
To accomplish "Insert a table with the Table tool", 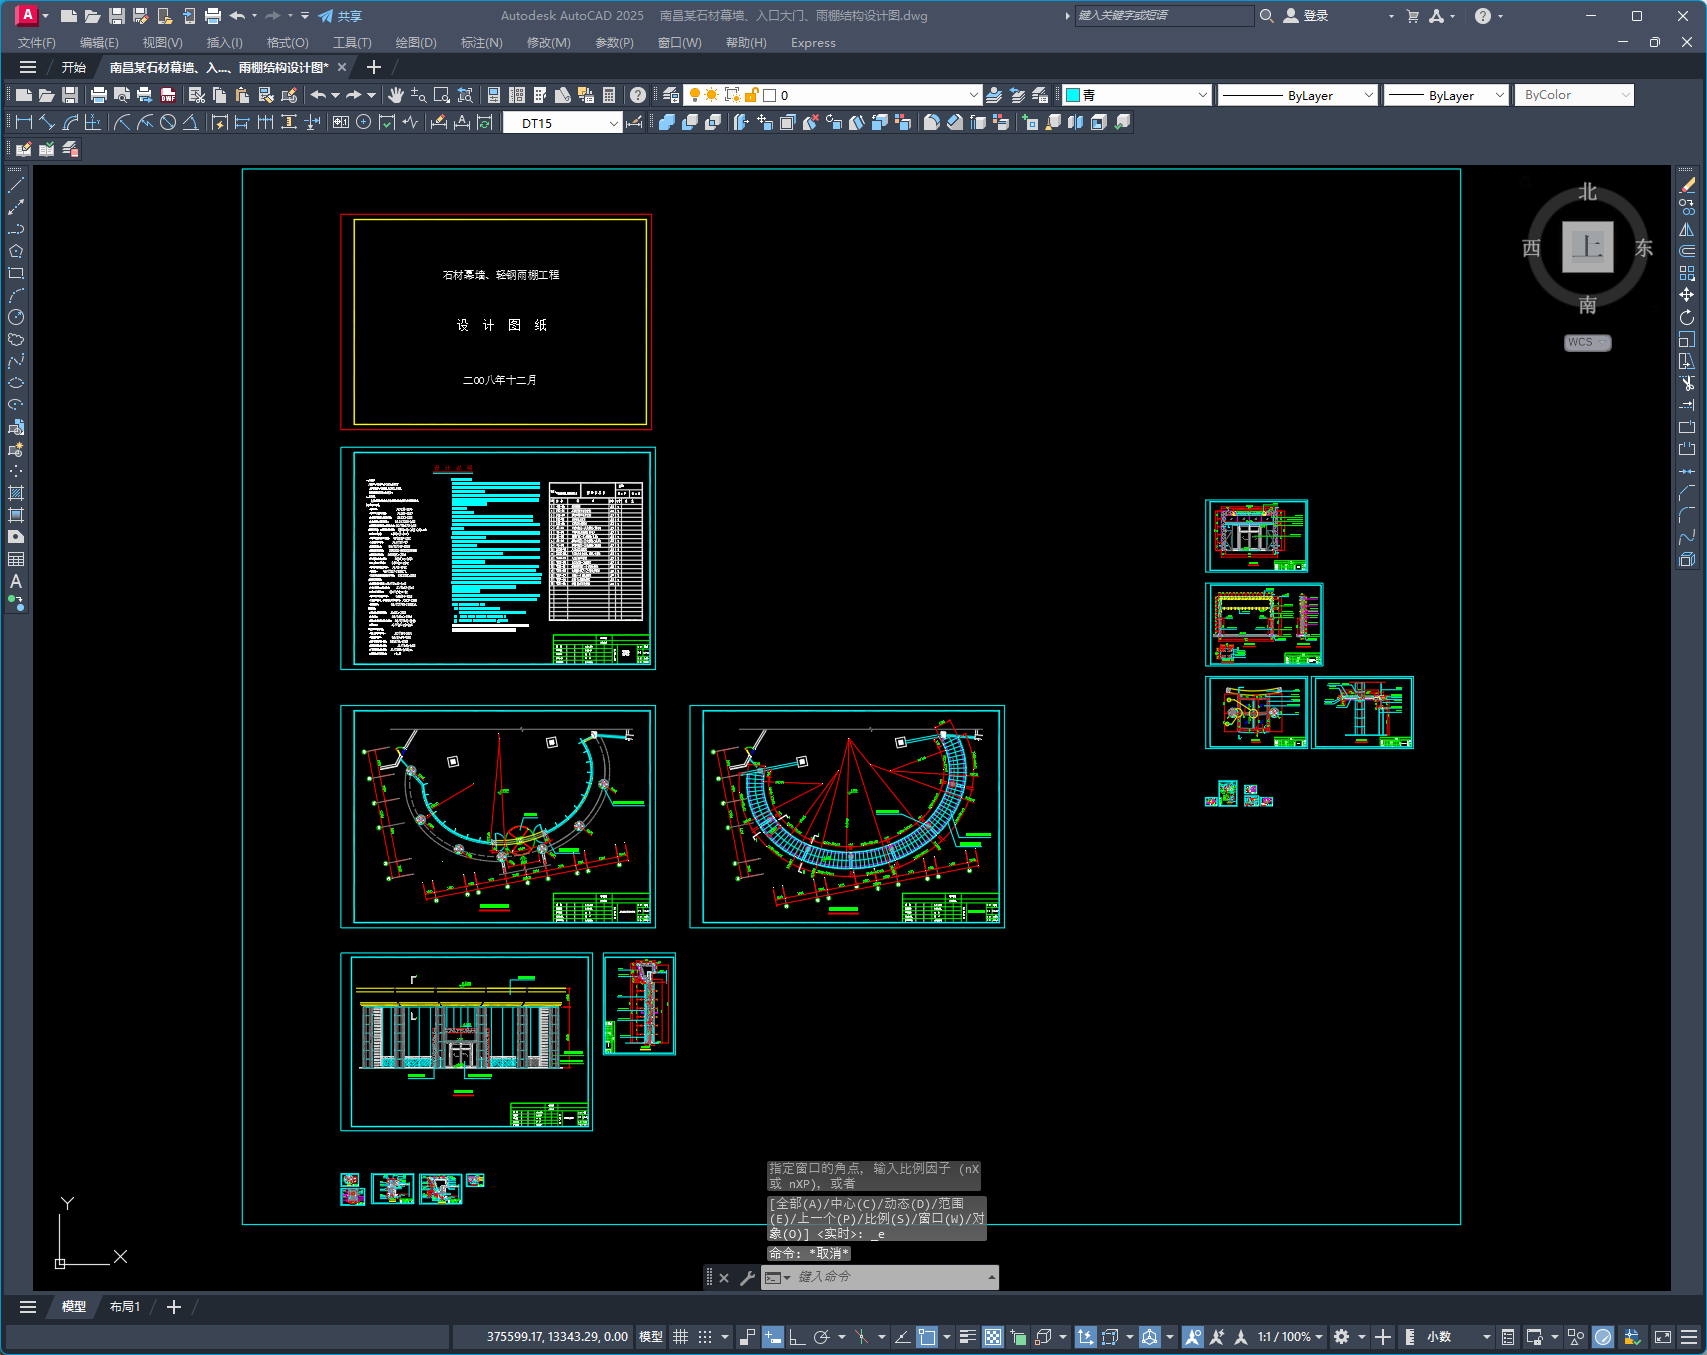I will click(x=16, y=559).
